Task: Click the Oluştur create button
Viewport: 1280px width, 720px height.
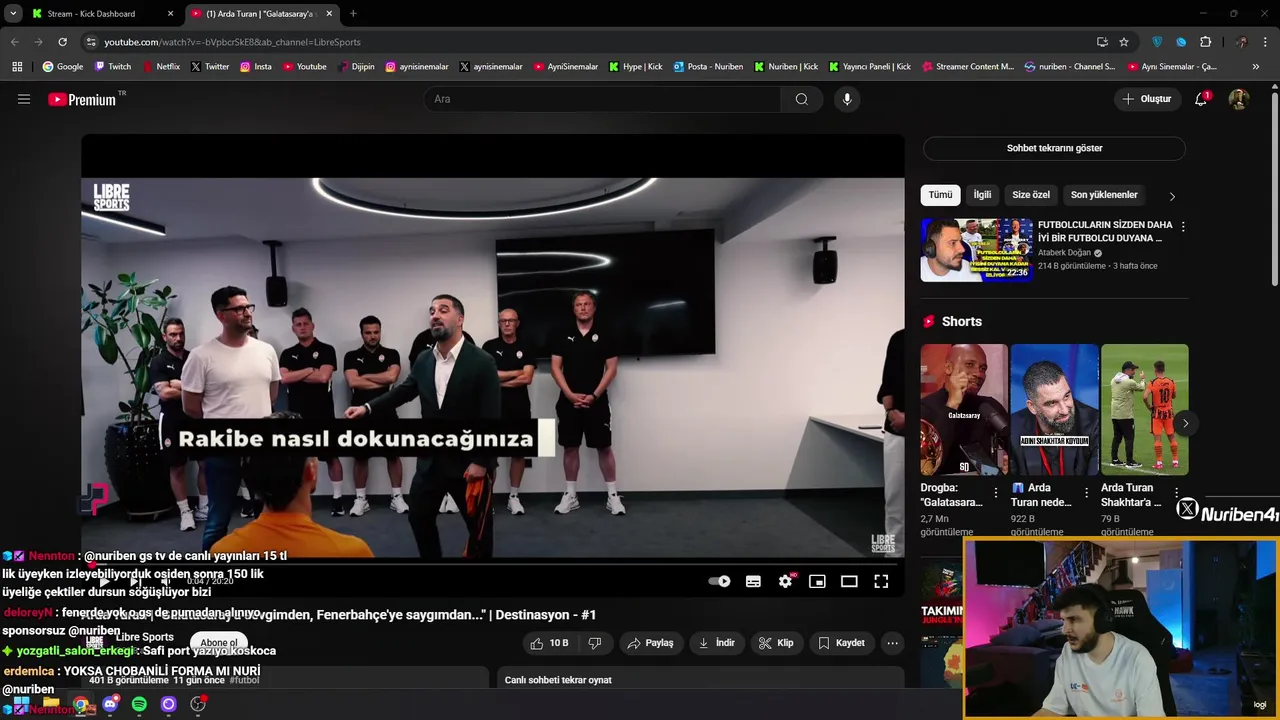Action: click(1146, 99)
